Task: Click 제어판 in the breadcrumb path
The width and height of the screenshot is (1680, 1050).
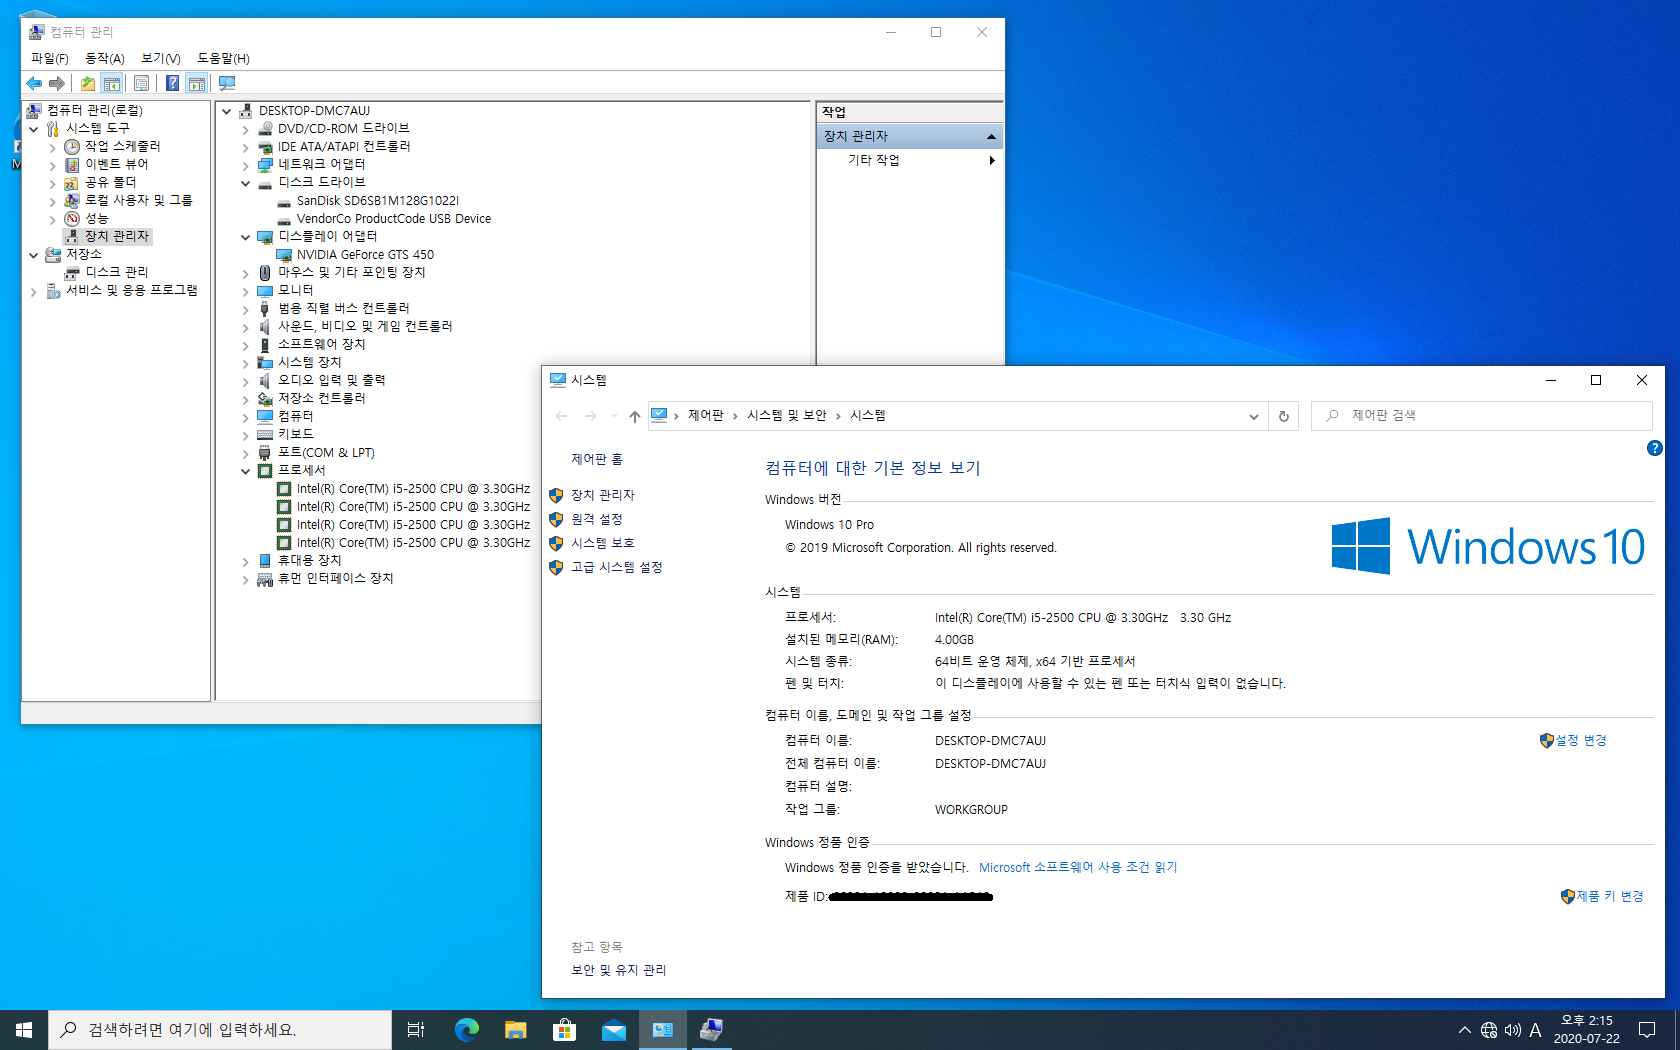Action: [x=706, y=415]
